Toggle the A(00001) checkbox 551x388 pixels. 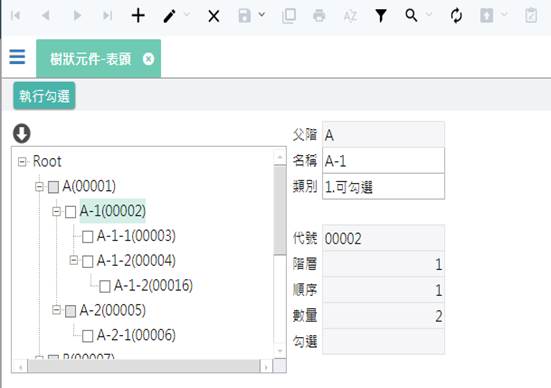pos(53,187)
